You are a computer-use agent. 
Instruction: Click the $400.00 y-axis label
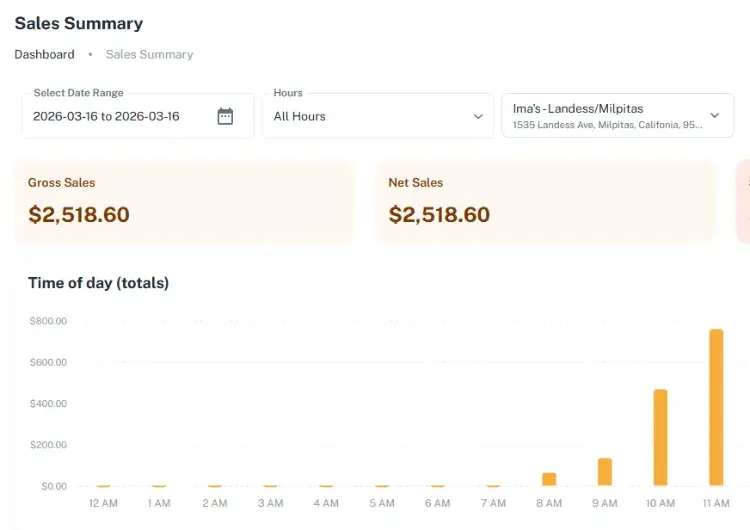tap(48, 403)
